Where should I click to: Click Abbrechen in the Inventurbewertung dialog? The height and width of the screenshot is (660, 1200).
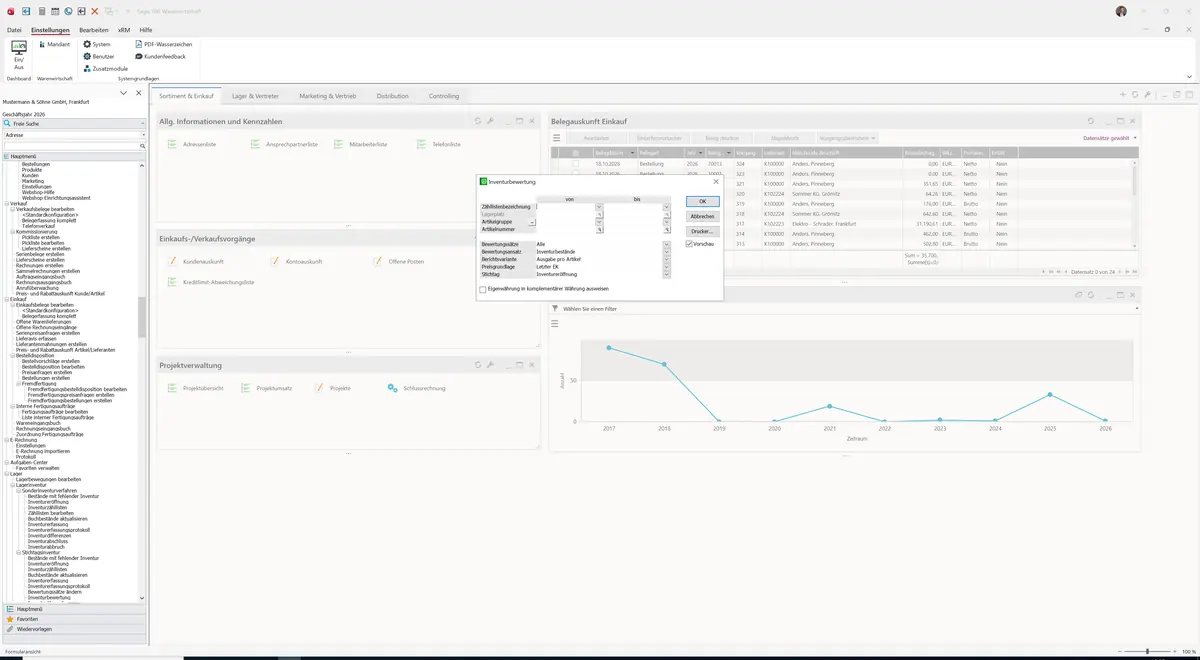coord(702,216)
